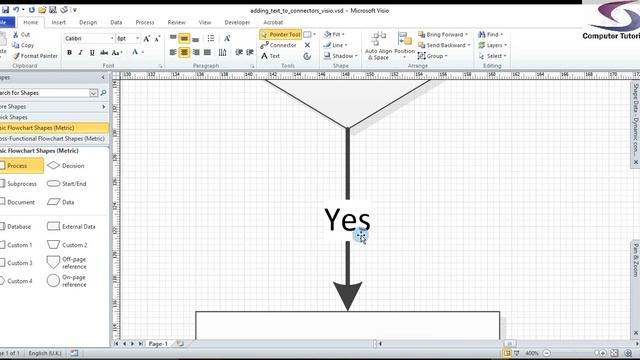Justify the paragraph text
This screenshot has height=360, width=640.
(208, 52)
